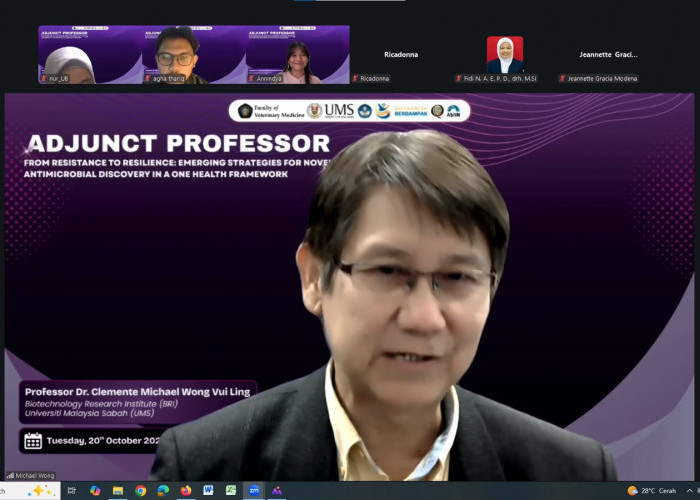Select Fidi N. A. E. P. D. participant tile
700x500 pixels.
pyautogui.click(x=505, y=54)
